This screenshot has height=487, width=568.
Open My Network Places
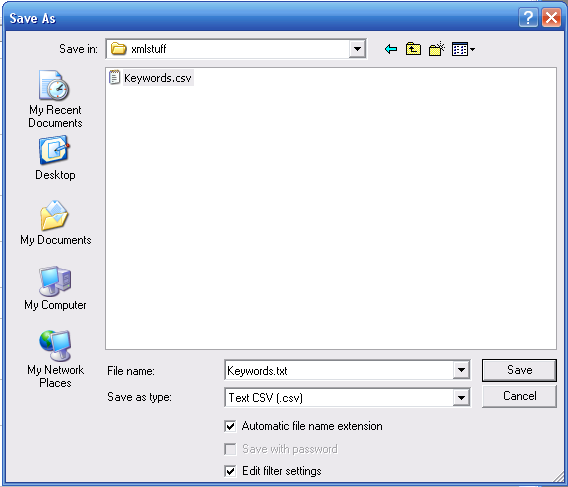tap(55, 359)
